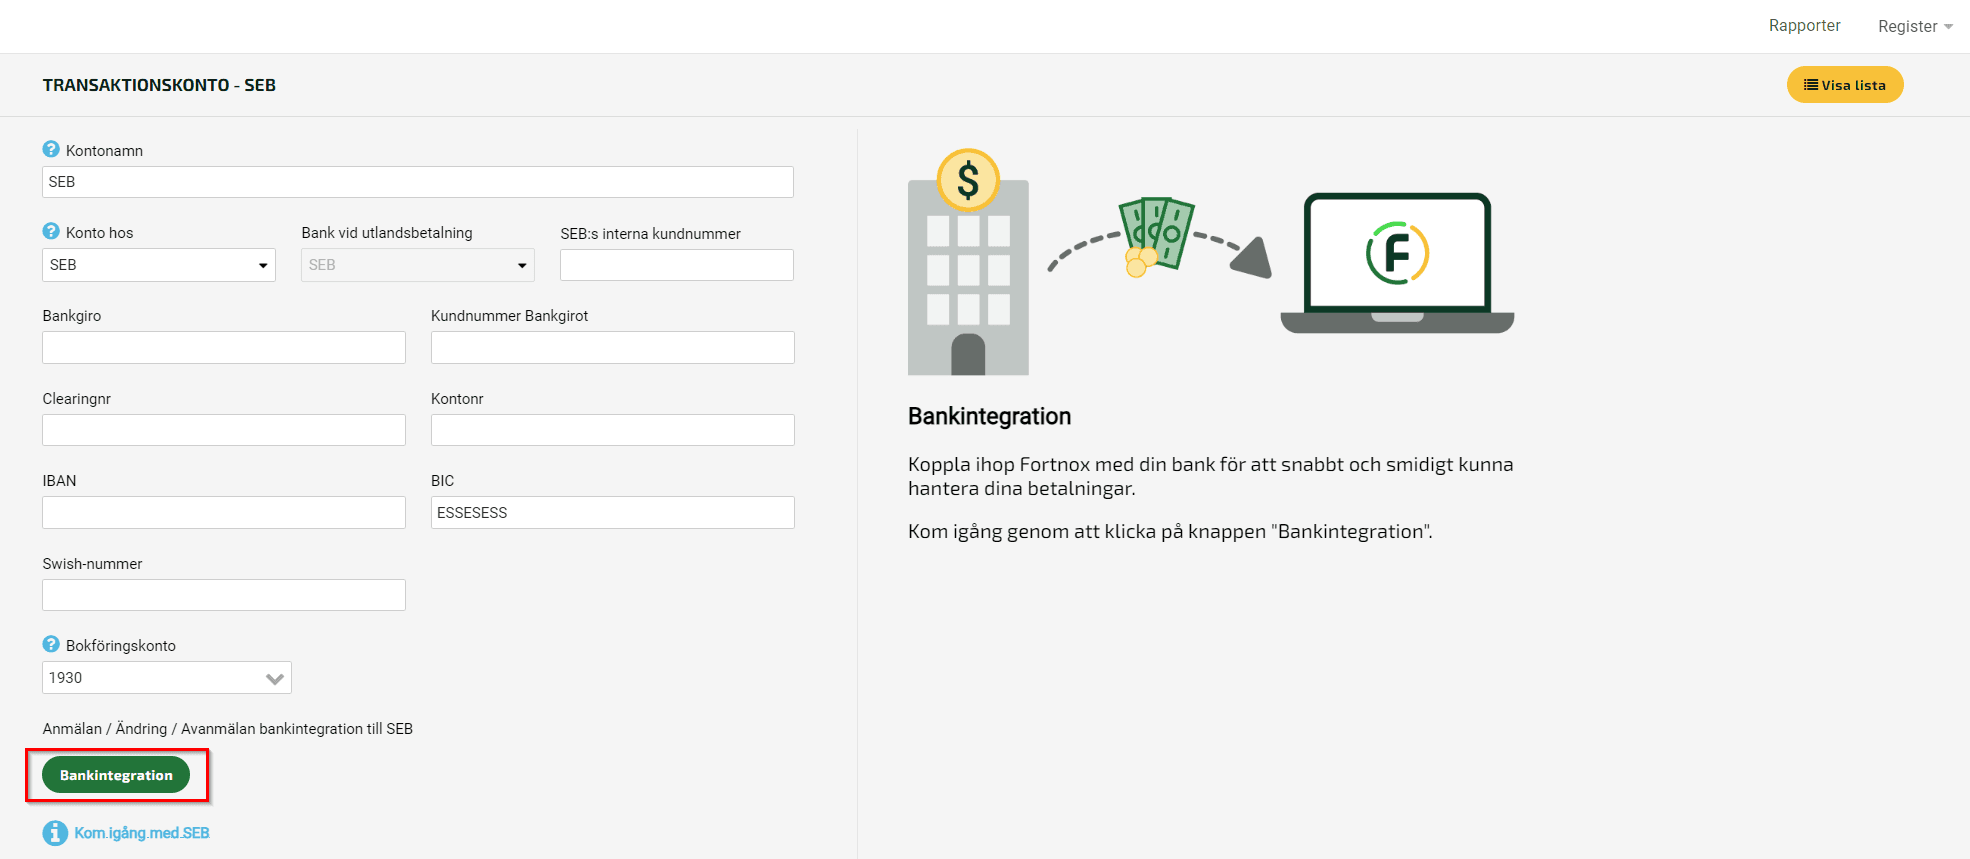Click the BIC field containing ESSESESS
Image resolution: width=1970 pixels, height=859 pixels.
coord(613,512)
